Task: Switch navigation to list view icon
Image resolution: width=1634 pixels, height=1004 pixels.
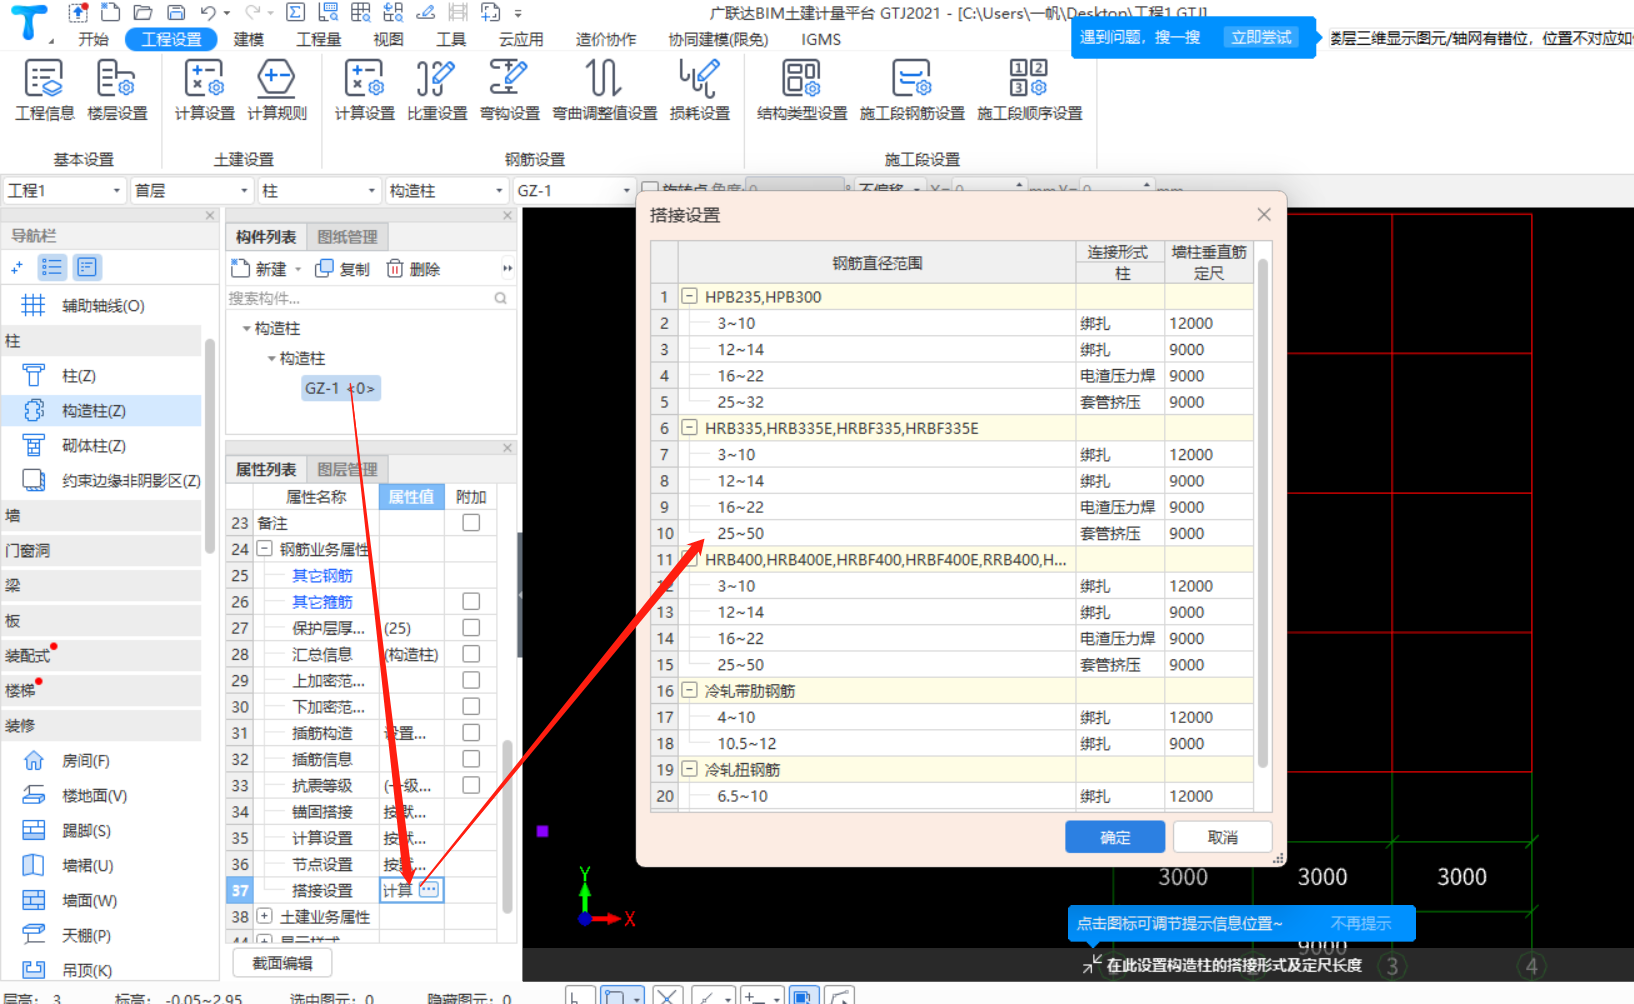Action: coord(52,267)
